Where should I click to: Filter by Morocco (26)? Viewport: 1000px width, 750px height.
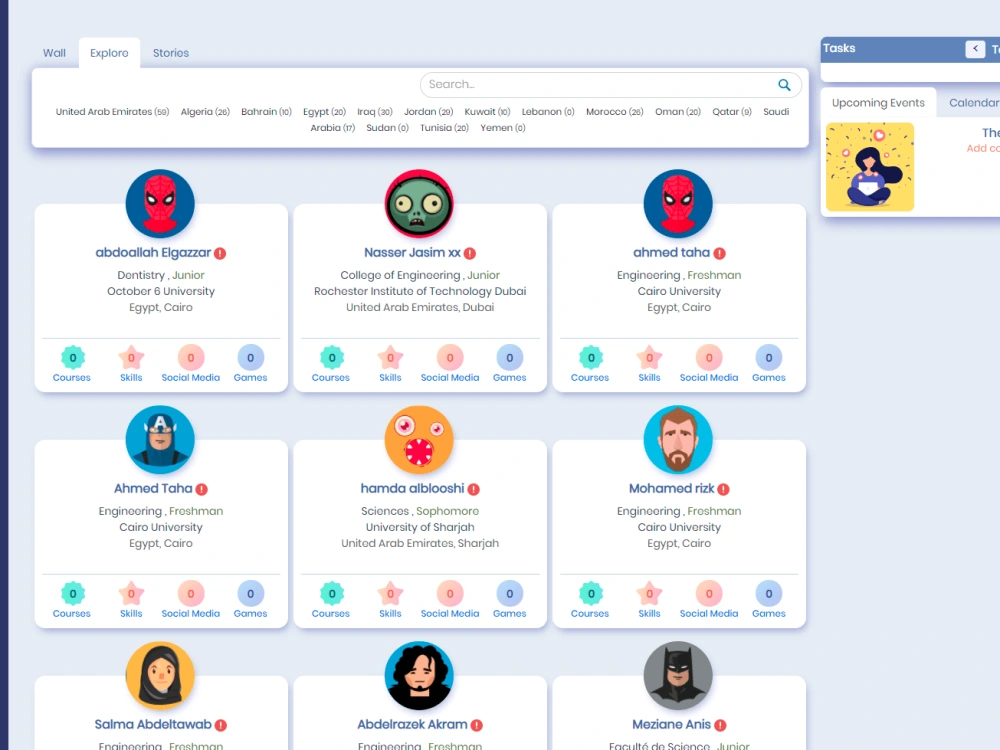[x=615, y=112]
